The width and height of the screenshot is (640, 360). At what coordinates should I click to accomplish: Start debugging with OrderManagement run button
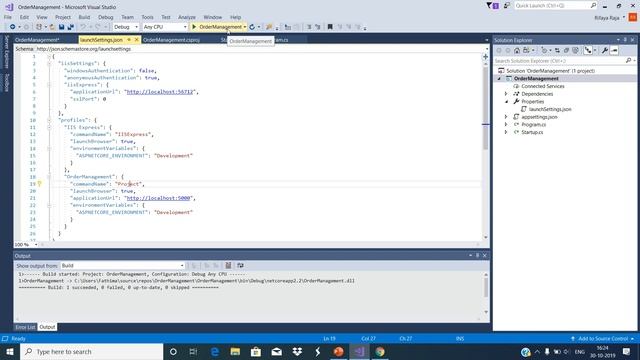click(217, 27)
